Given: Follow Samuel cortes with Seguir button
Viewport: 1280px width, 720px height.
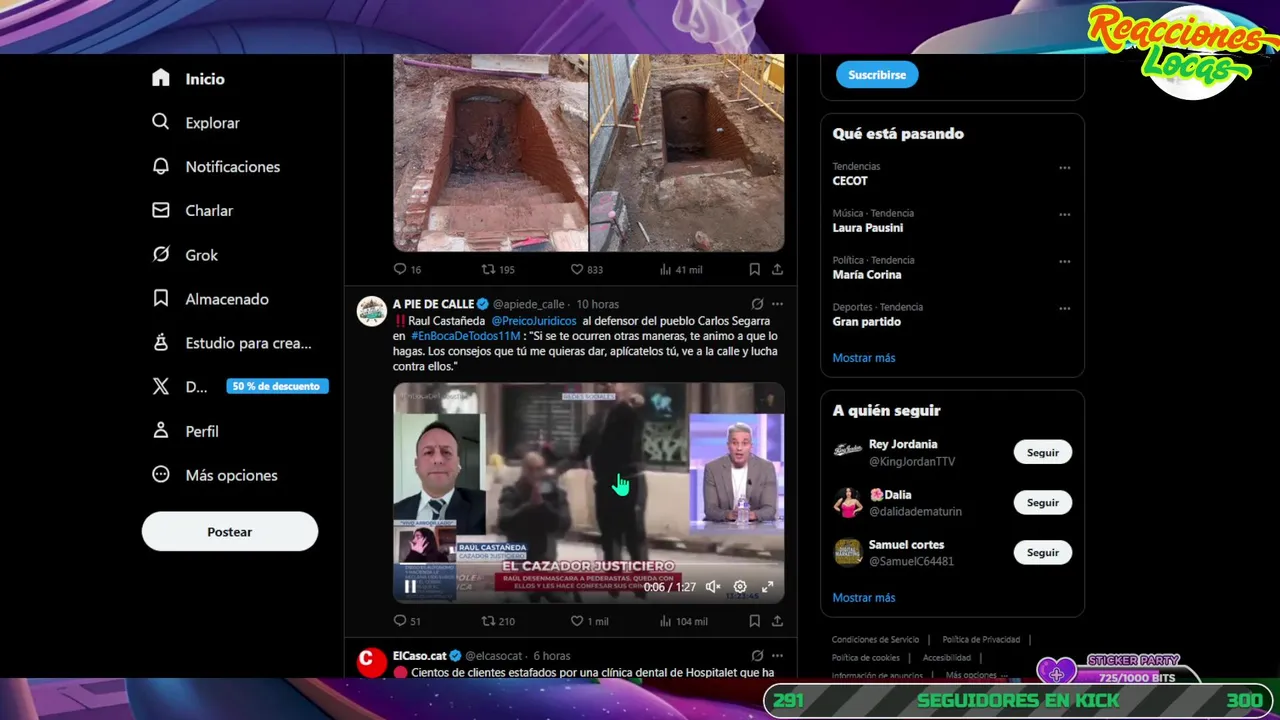Looking at the screenshot, I should pos(1043,553).
